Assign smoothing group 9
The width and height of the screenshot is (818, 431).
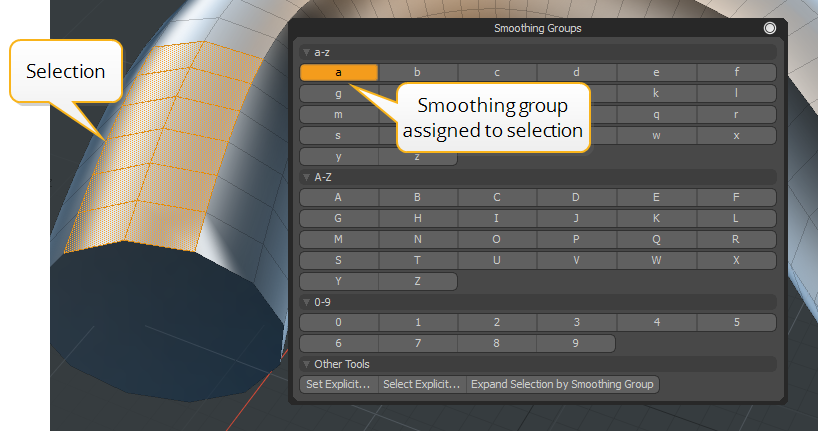[575, 343]
